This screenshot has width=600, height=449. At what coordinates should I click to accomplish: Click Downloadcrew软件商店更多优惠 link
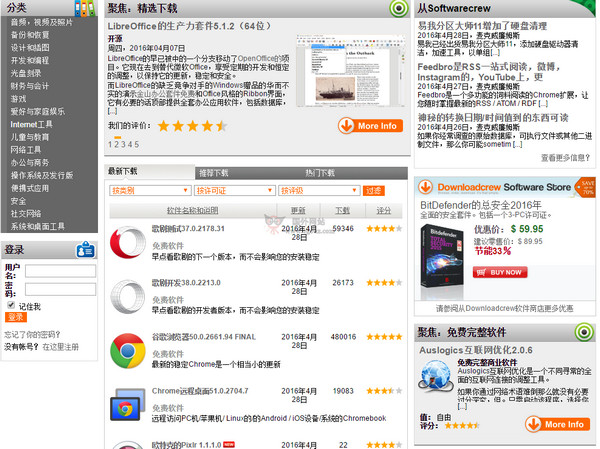[505, 309]
